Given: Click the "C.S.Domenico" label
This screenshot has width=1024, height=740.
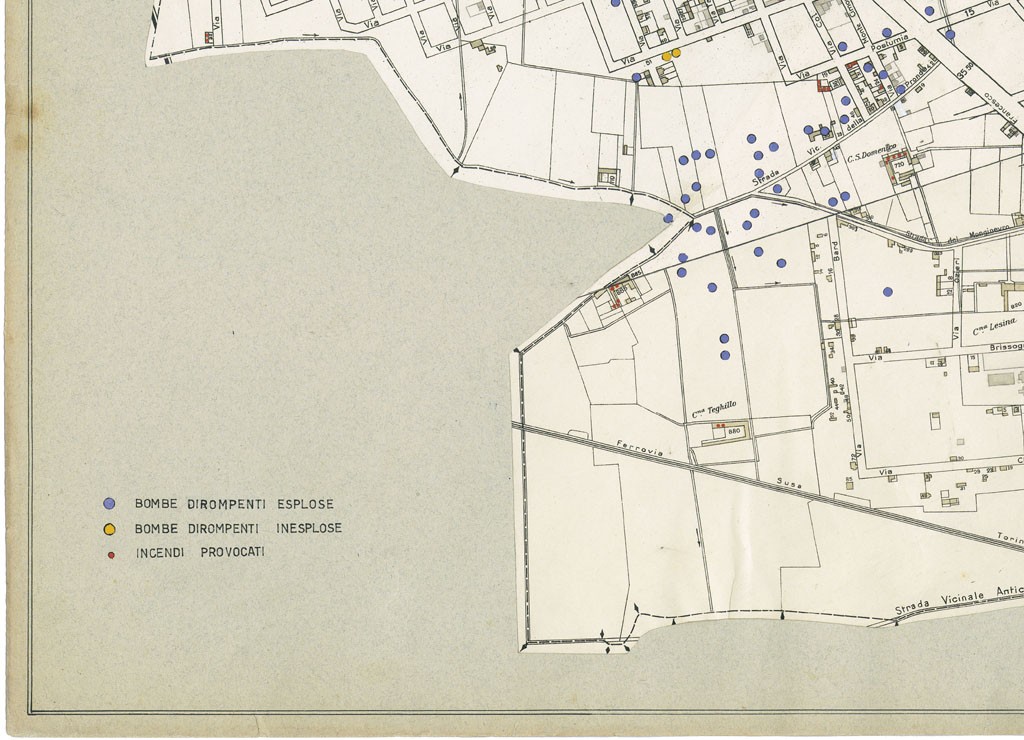Looking at the screenshot, I should pos(872,152).
